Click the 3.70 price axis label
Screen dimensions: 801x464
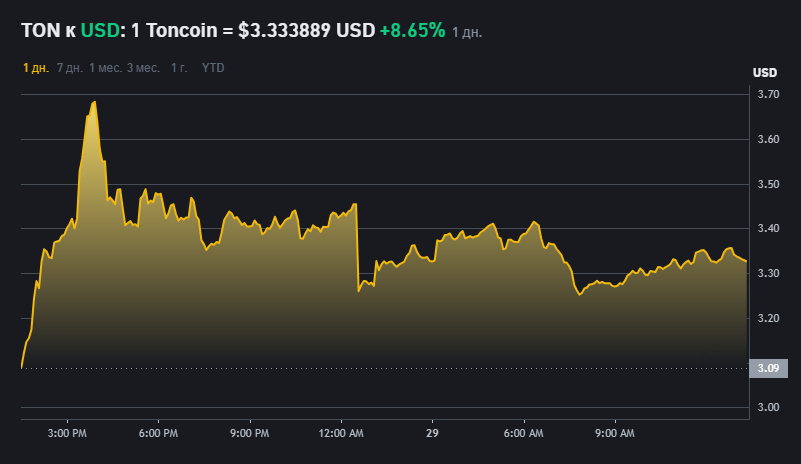(x=768, y=94)
